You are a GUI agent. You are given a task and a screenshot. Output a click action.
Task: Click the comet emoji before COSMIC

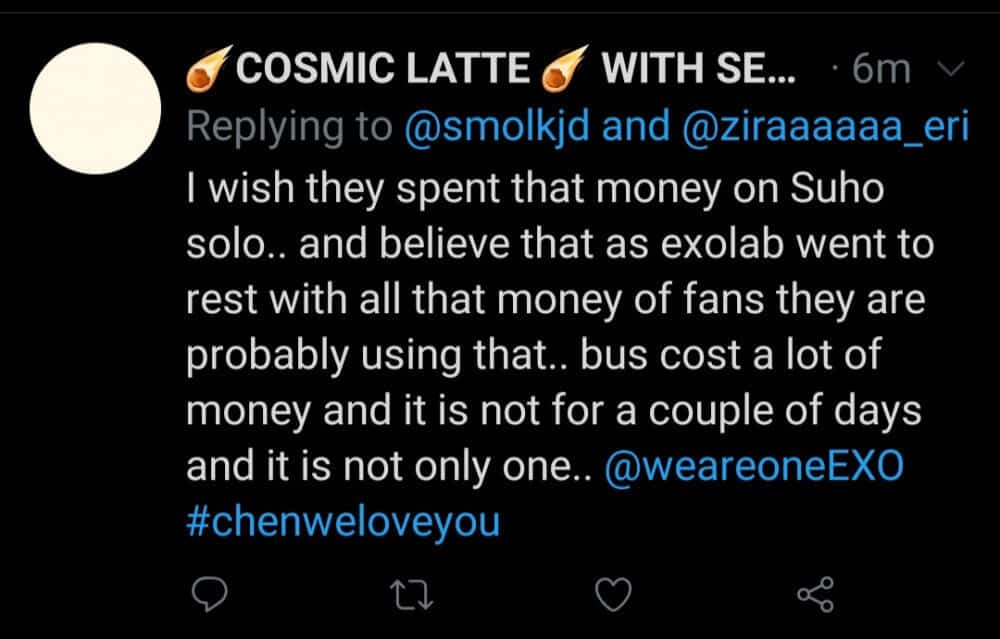(208, 68)
